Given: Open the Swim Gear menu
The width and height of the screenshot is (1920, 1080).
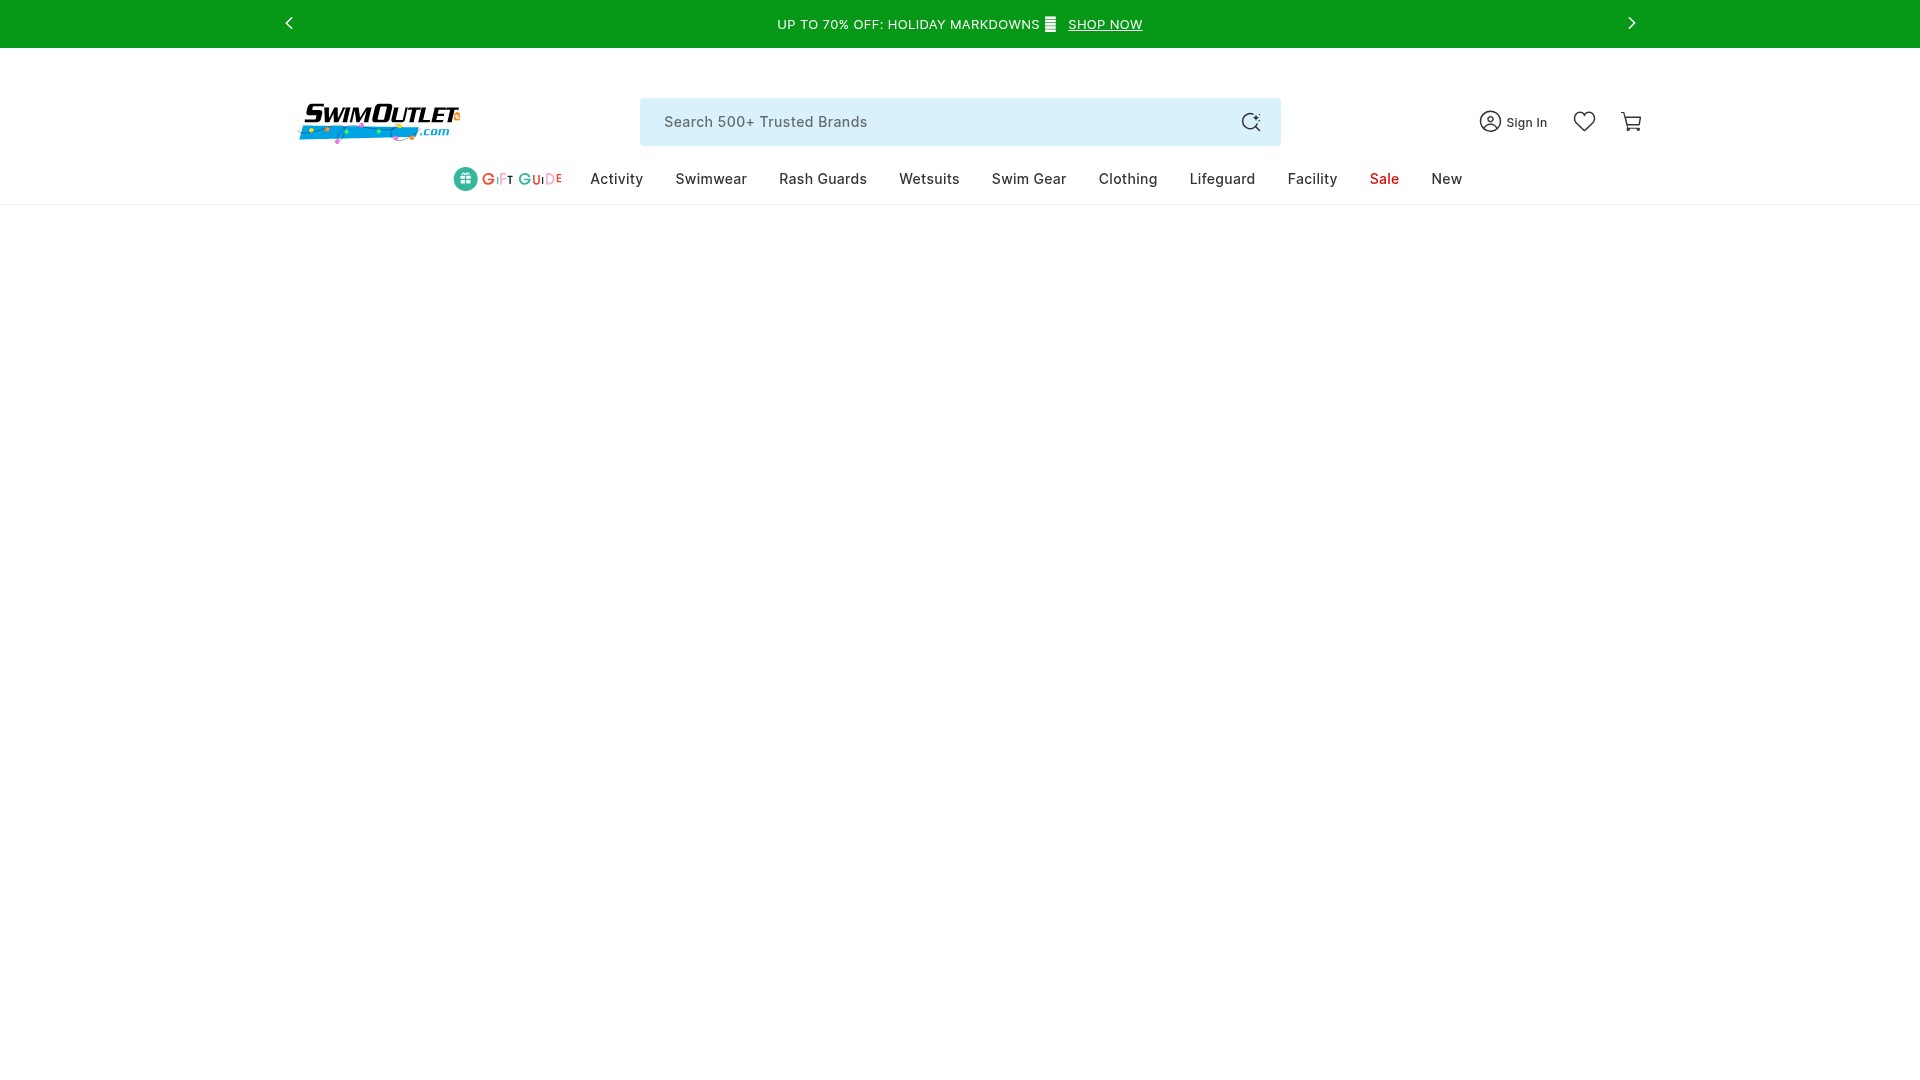Looking at the screenshot, I should (x=1029, y=179).
